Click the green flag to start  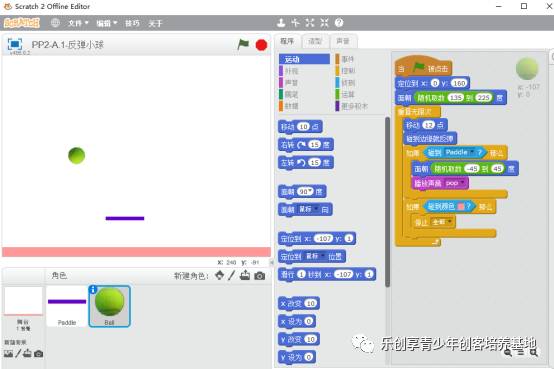tap(243, 45)
